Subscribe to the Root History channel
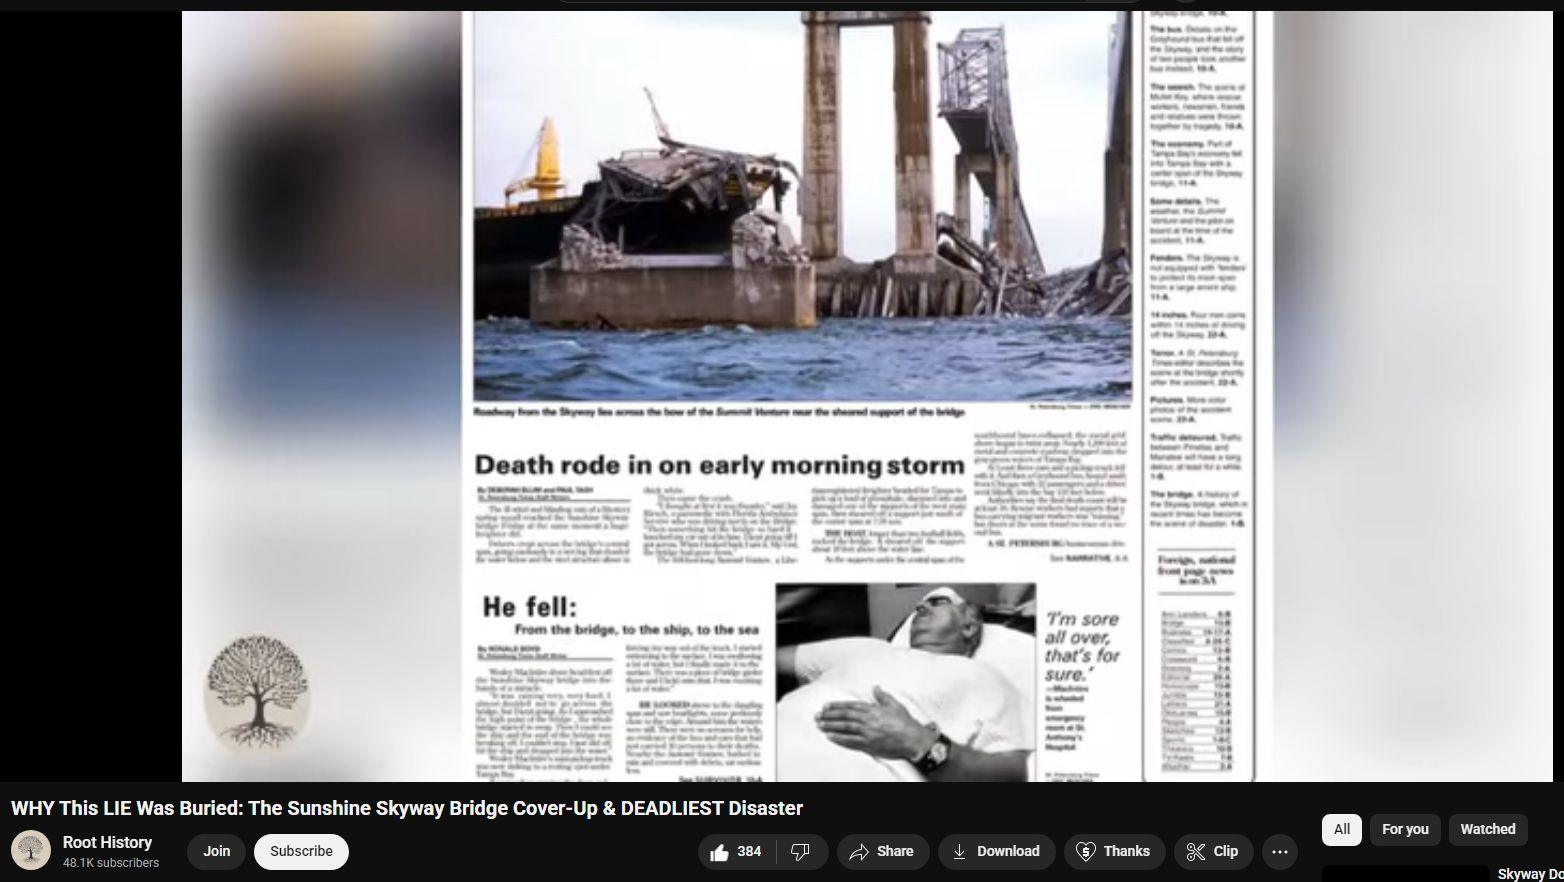 [x=301, y=852]
